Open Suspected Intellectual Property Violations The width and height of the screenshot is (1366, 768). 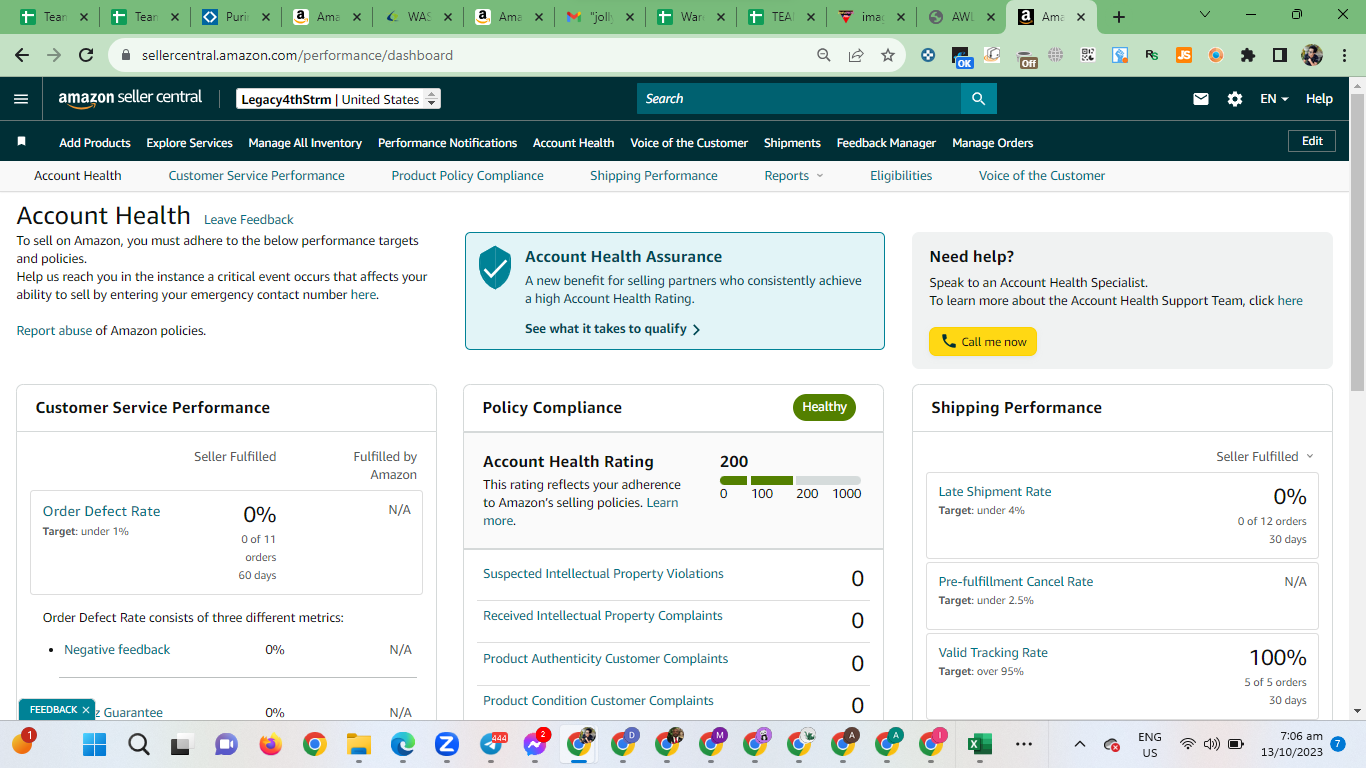(603, 574)
